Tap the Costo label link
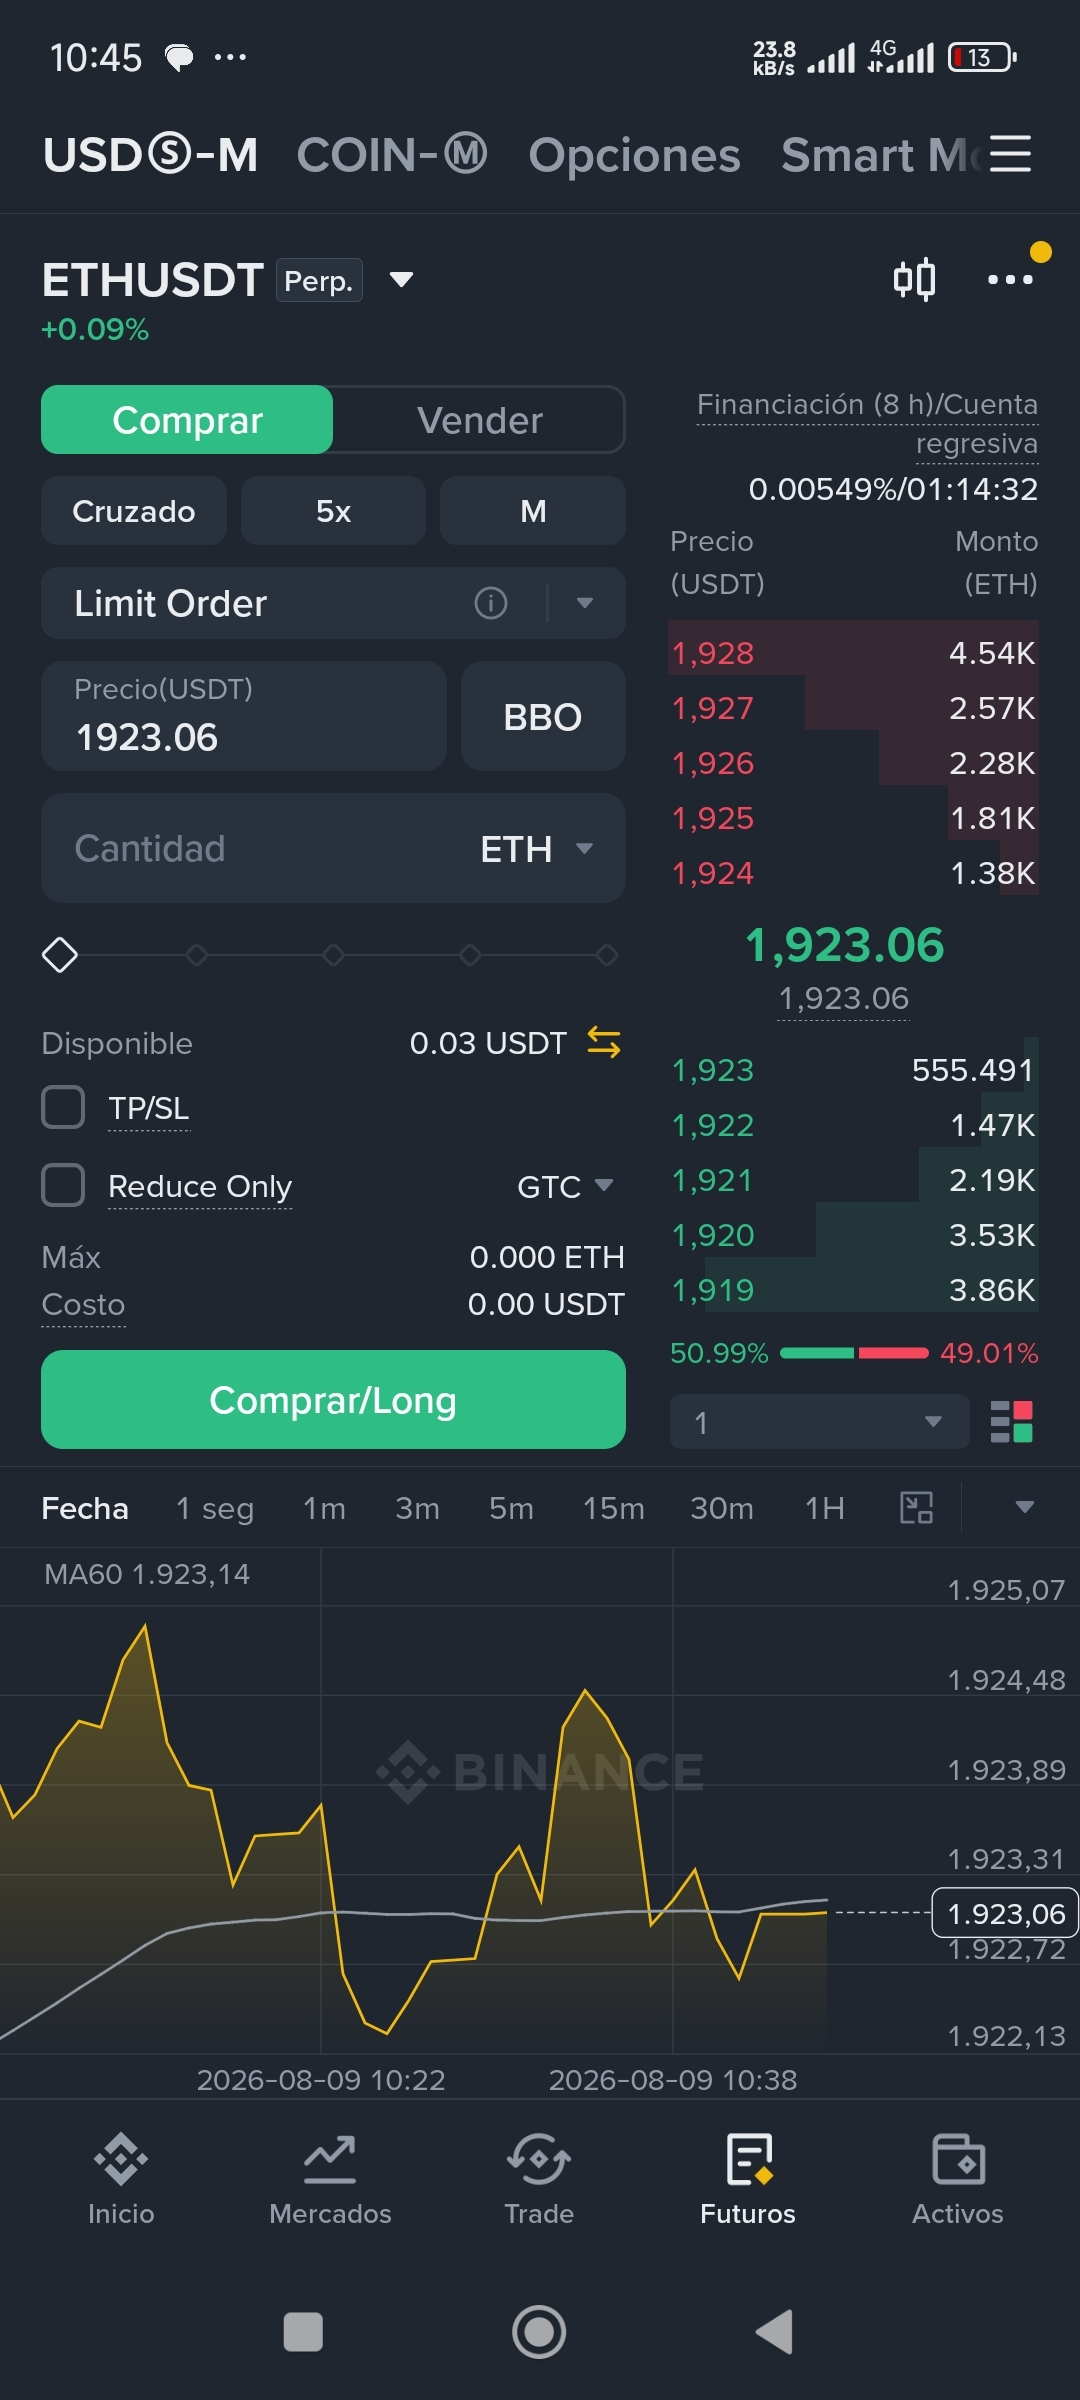This screenshot has width=1080, height=2400. (83, 1305)
